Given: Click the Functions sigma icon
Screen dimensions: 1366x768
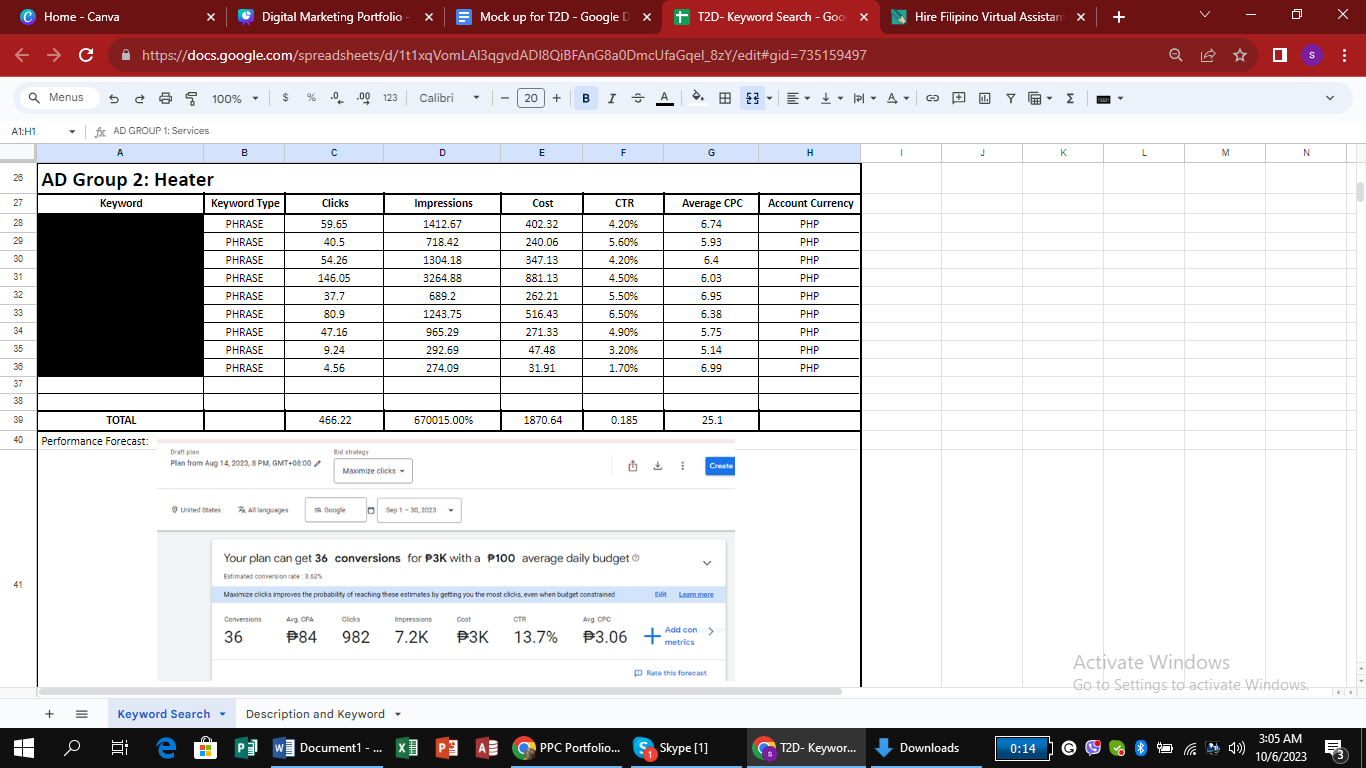Looking at the screenshot, I should (1070, 98).
